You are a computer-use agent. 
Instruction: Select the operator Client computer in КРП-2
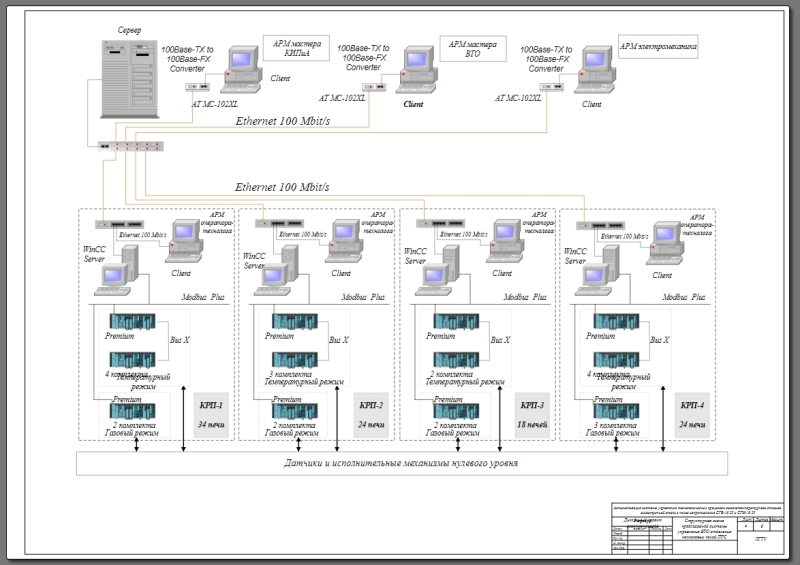click(344, 241)
